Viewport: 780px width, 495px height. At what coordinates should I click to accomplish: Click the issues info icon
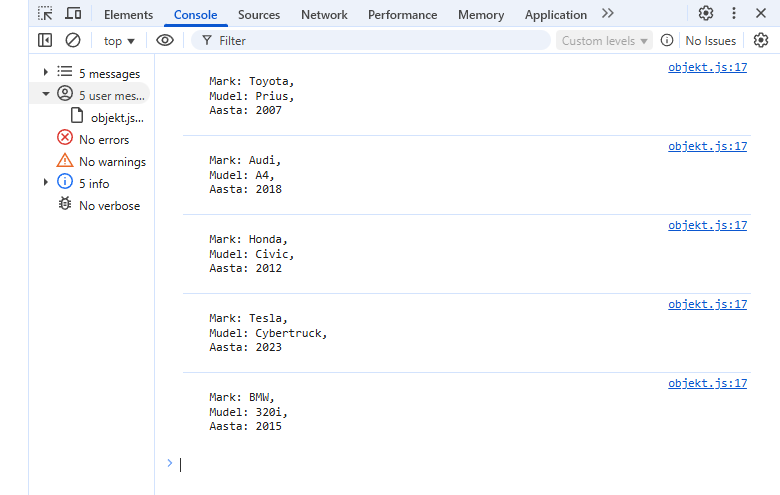(667, 40)
